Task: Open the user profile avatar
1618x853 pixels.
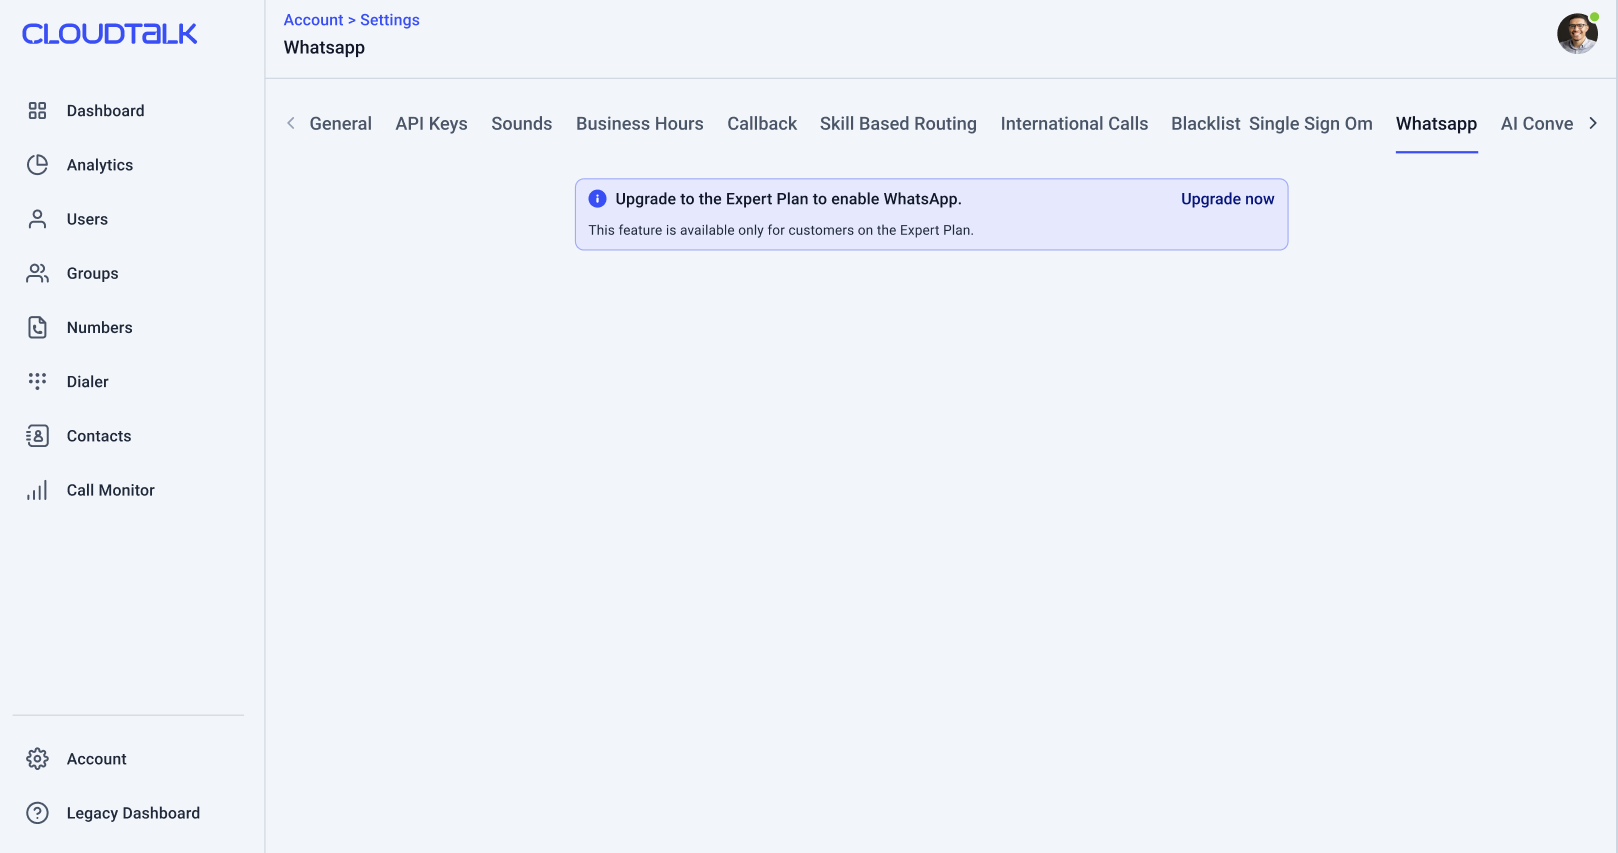Action: (1577, 33)
